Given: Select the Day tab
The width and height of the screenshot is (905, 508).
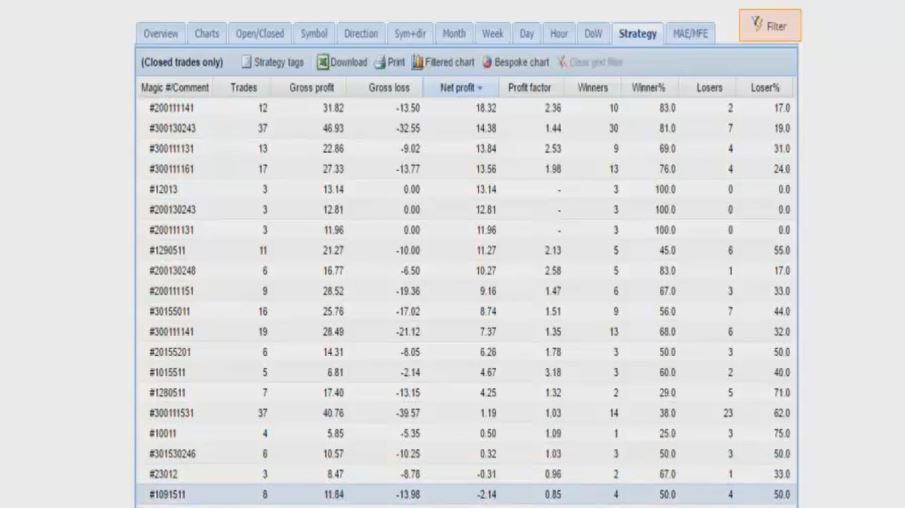Looking at the screenshot, I should point(526,33).
